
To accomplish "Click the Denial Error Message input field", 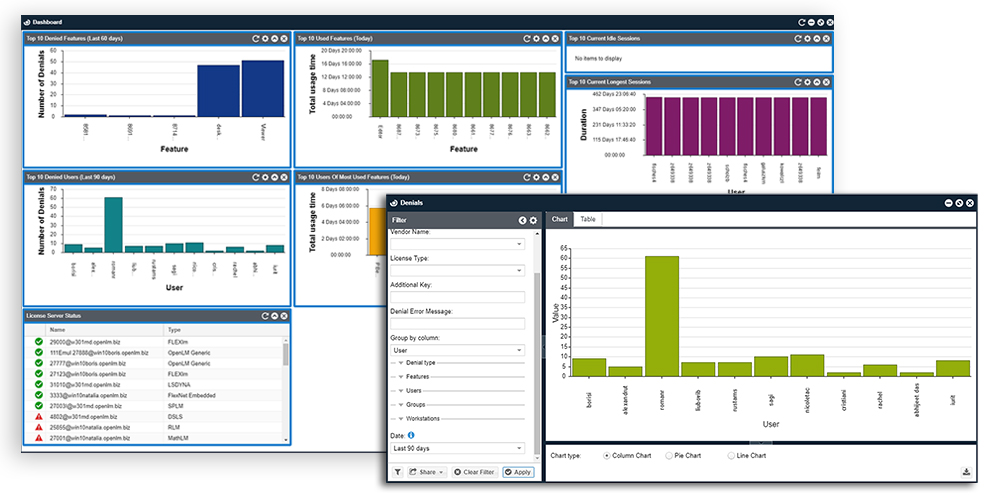I will click(x=457, y=324).
